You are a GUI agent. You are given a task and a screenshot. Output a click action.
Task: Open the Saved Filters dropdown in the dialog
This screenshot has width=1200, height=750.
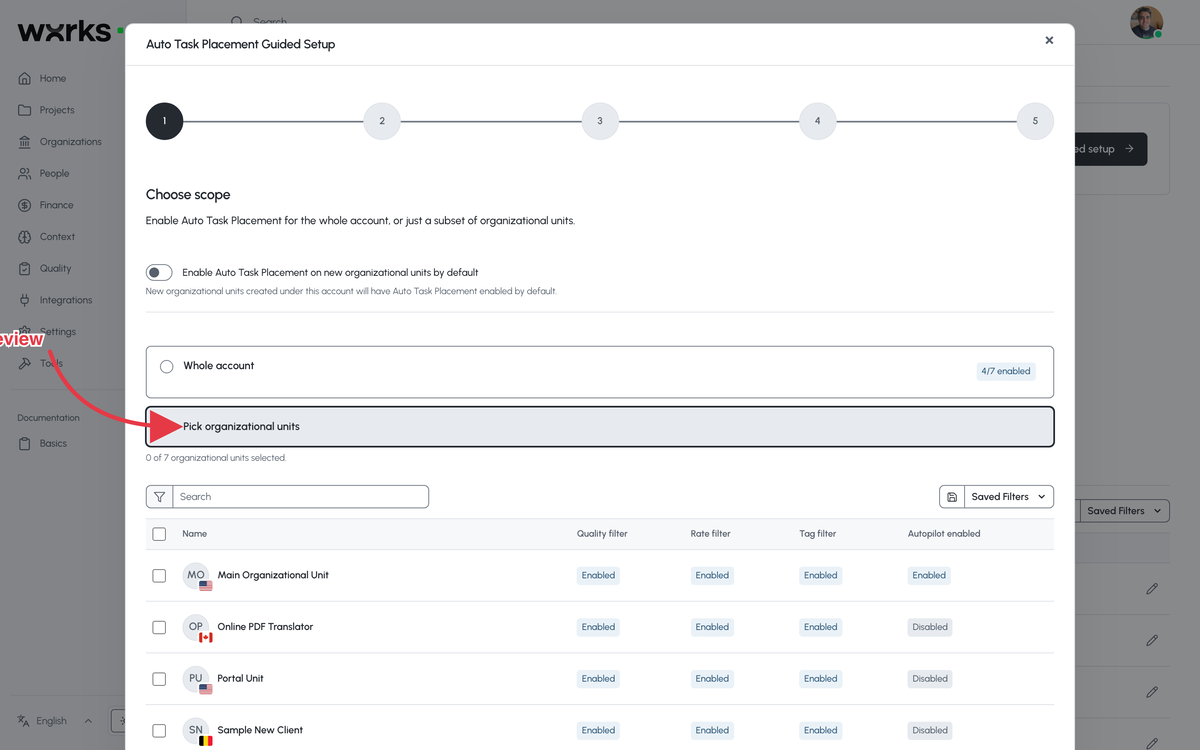click(x=1009, y=497)
